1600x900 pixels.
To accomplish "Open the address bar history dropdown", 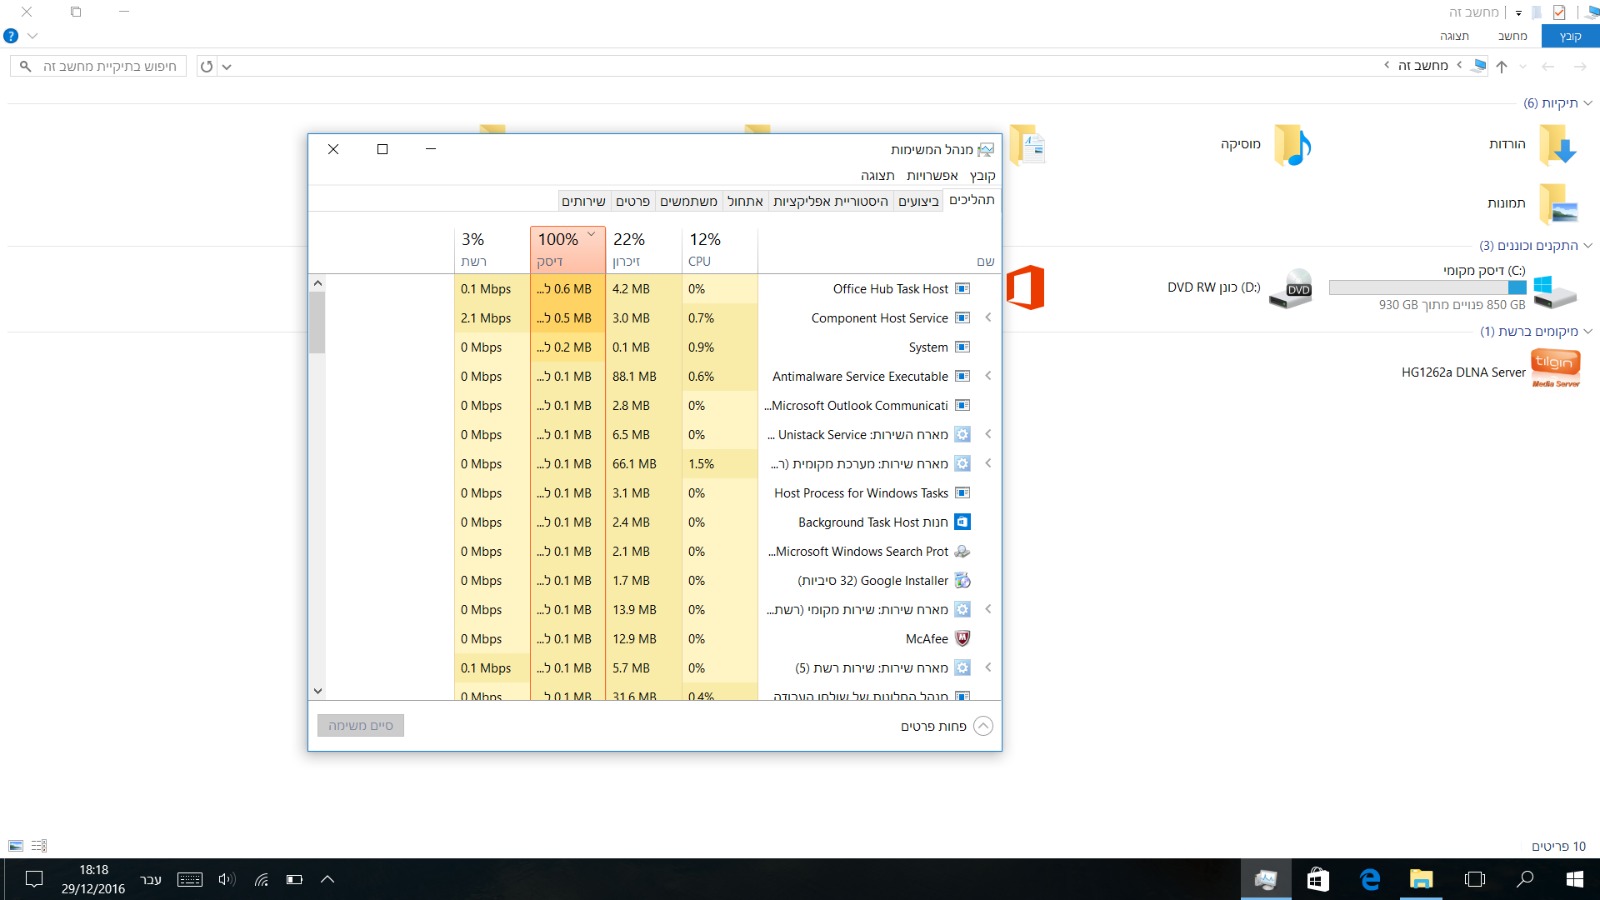I will click(x=227, y=67).
